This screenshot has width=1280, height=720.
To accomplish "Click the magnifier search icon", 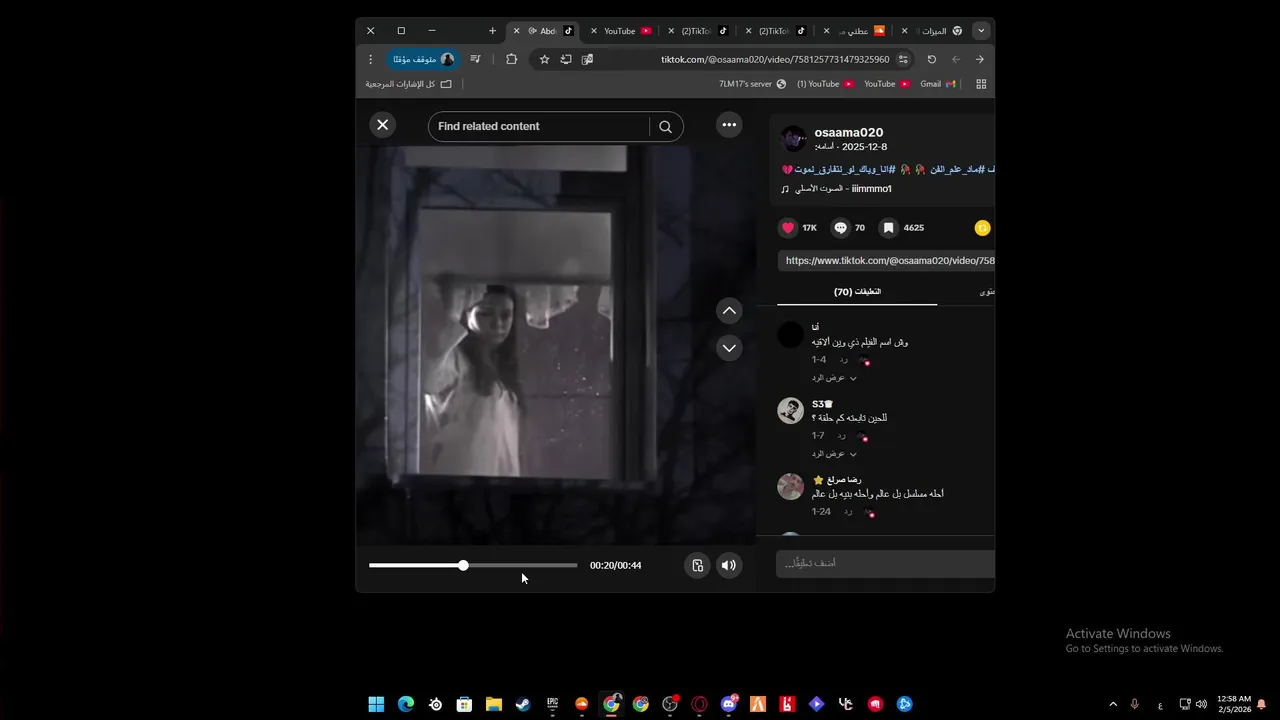I will [665, 127].
